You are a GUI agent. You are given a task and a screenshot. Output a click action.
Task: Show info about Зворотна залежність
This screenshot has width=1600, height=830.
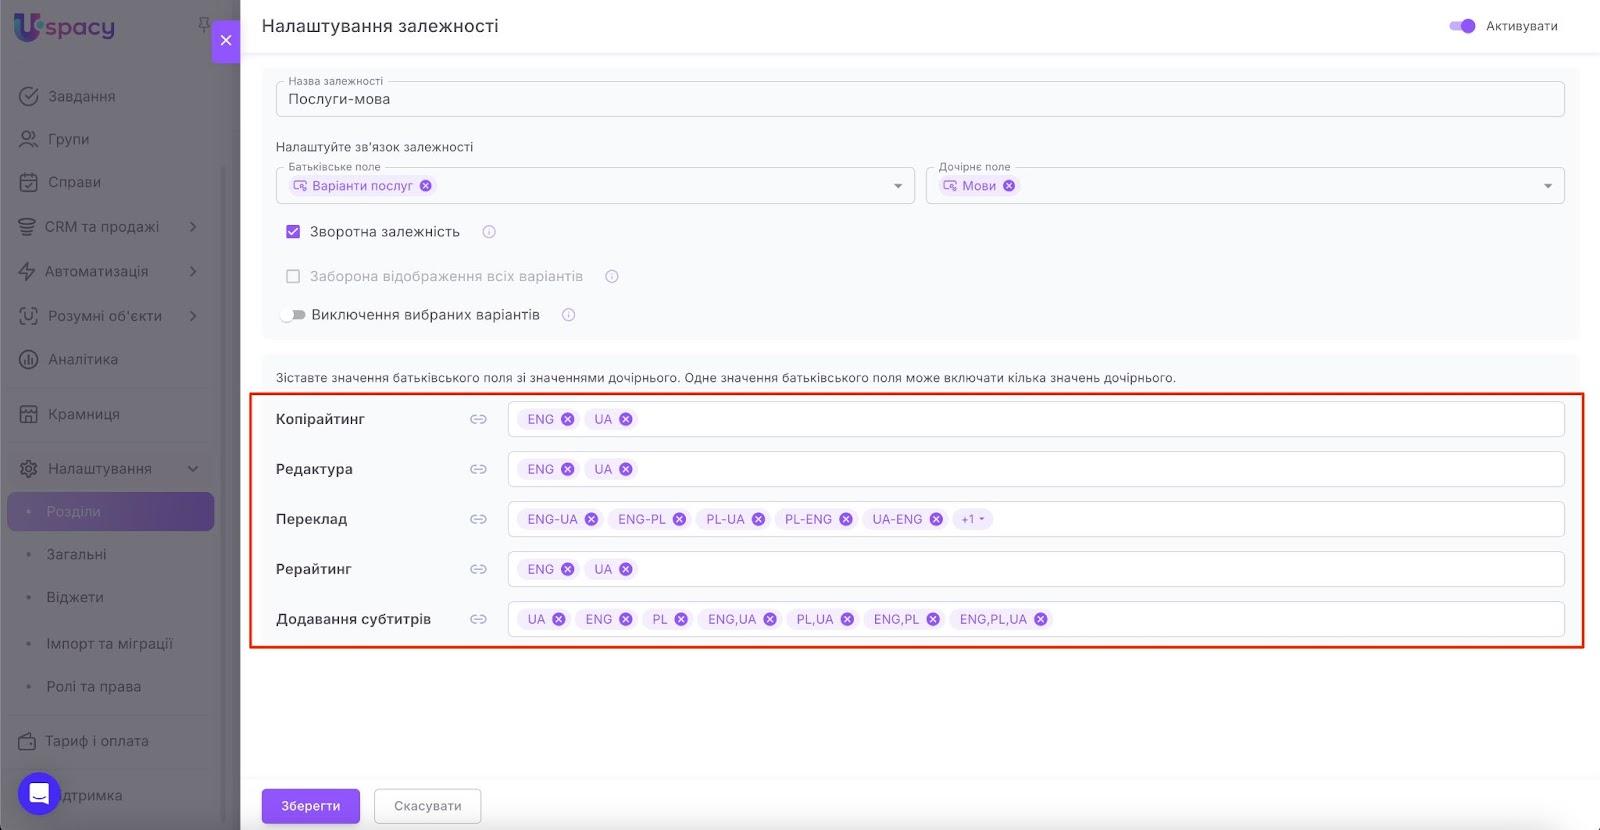[x=489, y=232]
